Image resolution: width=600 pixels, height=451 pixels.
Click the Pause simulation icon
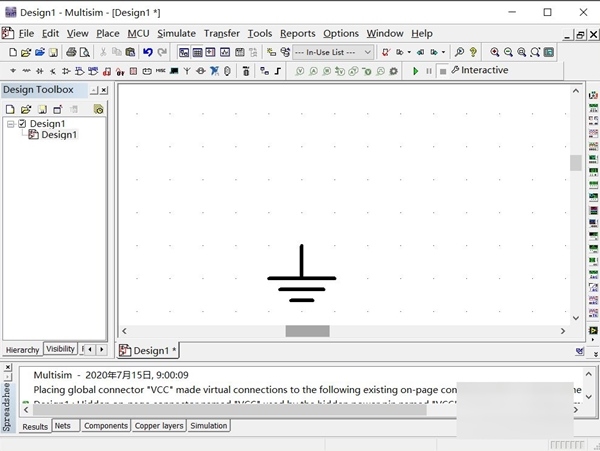[429, 71]
